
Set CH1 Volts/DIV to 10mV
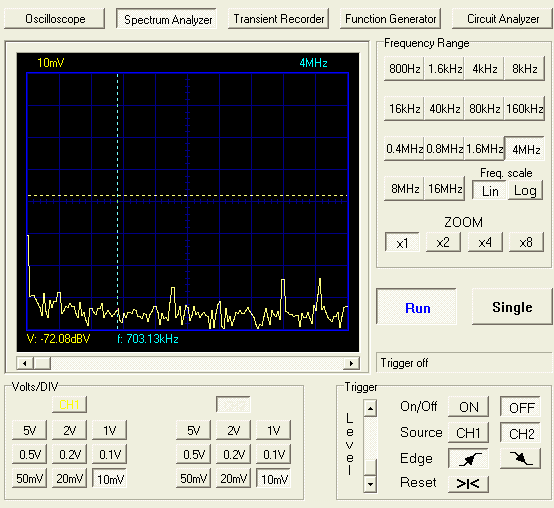[x=110, y=478]
